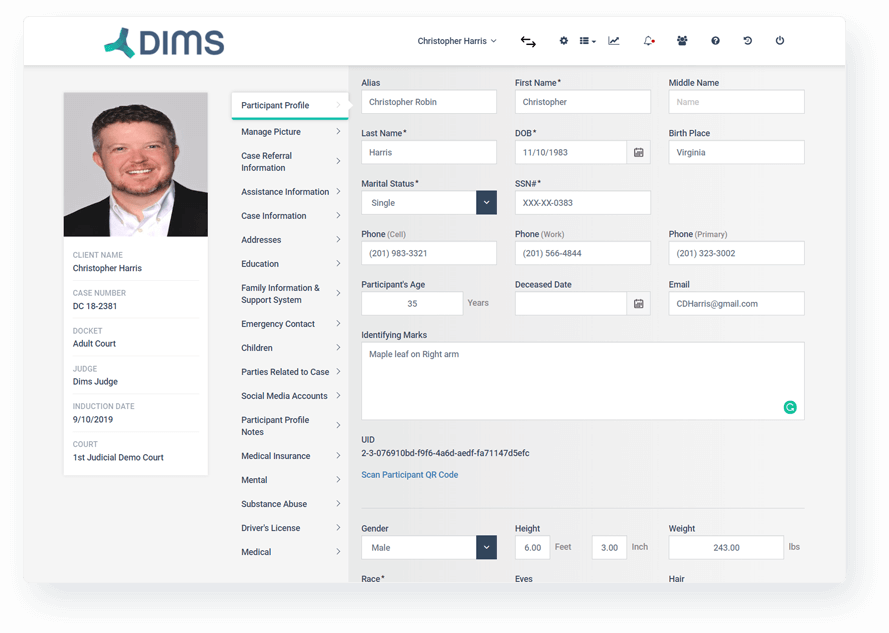Screen dimensions: 889x633
Task: Click the DIMS logo
Action: [164, 43]
